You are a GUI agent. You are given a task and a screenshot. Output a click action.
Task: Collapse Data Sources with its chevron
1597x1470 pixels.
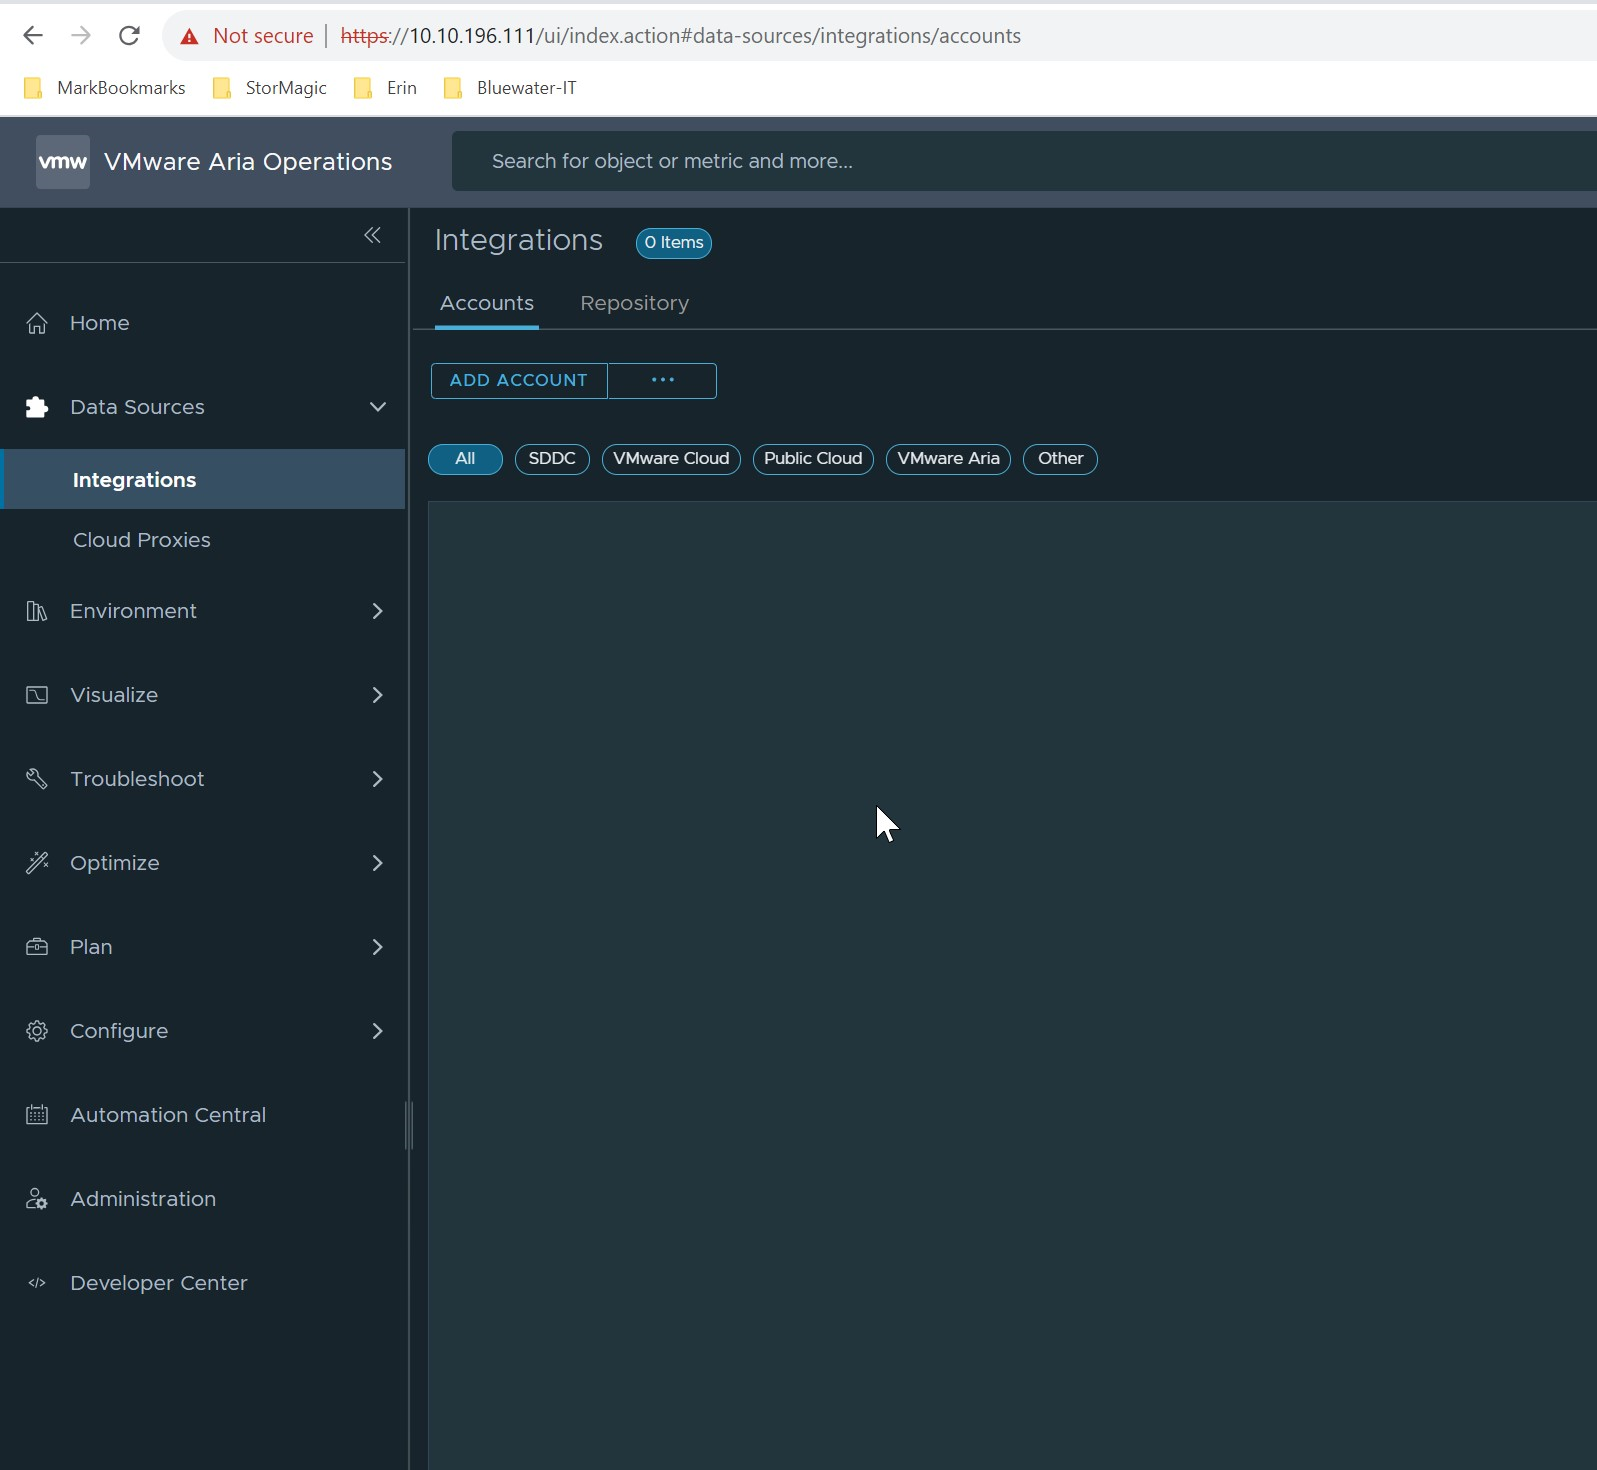[x=378, y=407]
